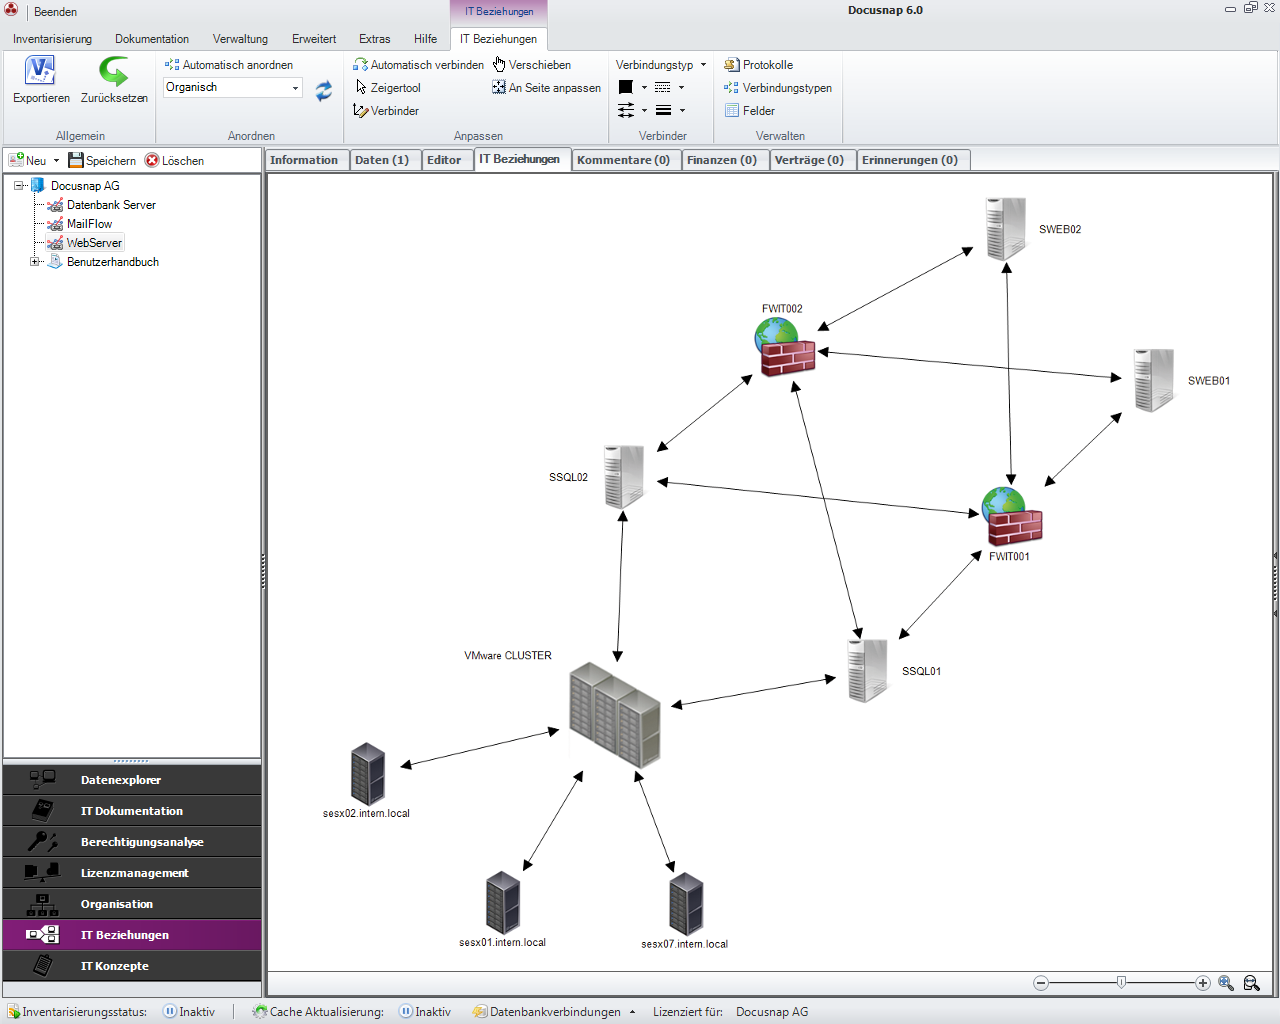Open the Organisch layout combo box
The image size is (1280, 1024).
[x=233, y=88]
